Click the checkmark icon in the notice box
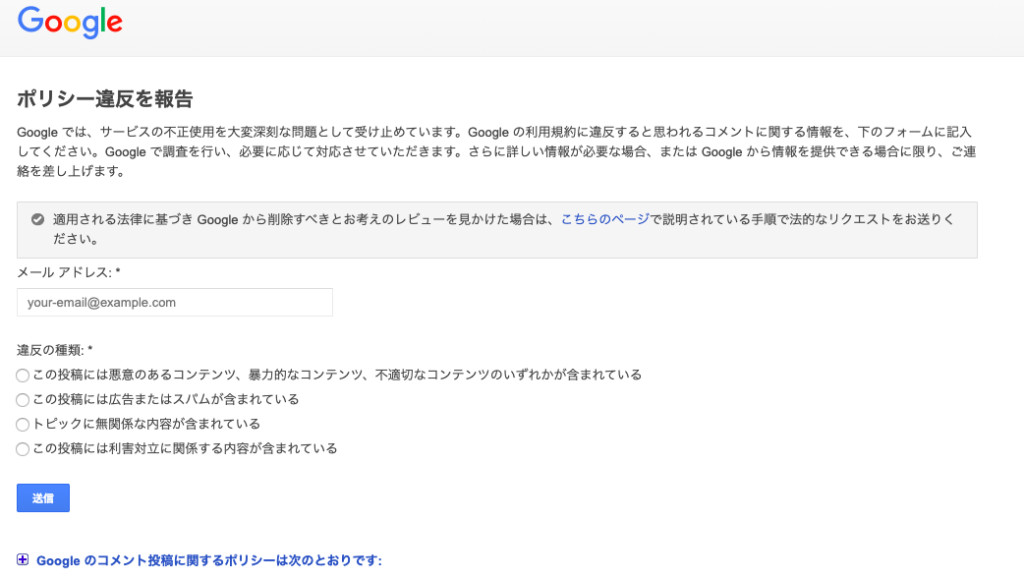The image size is (1024, 581). pyautogui.click(x=38, y=219)
